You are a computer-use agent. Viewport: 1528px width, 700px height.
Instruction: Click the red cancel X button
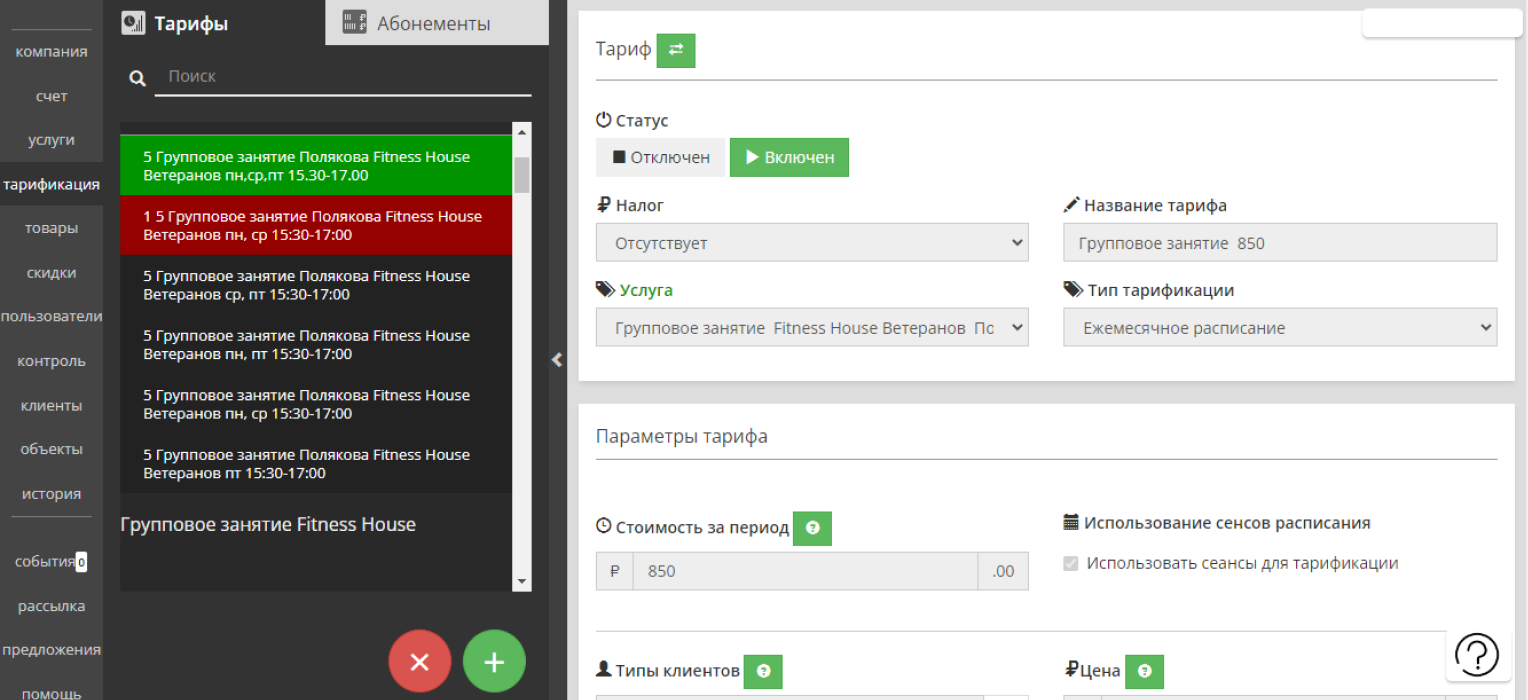(420, 662)
